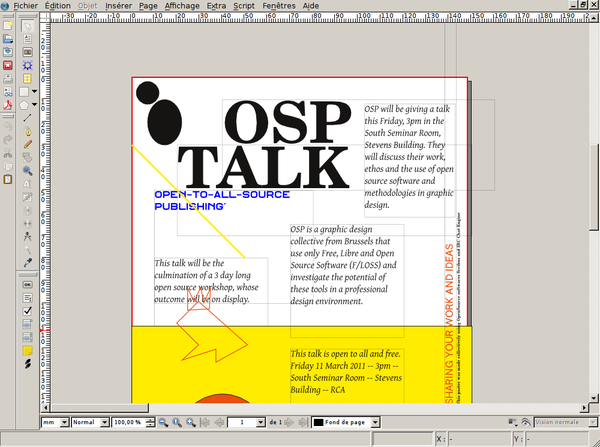Open the Aide menu
Screen dimensions: 600x447
311,6
